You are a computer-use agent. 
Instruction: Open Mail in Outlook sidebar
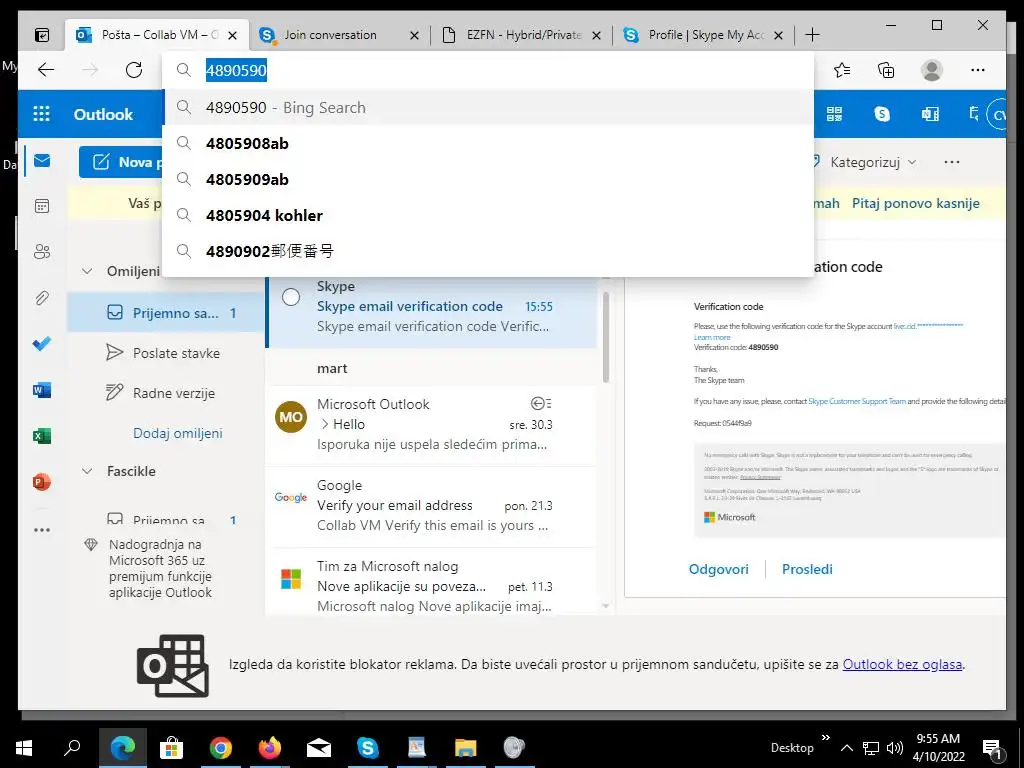pos(42,161)
